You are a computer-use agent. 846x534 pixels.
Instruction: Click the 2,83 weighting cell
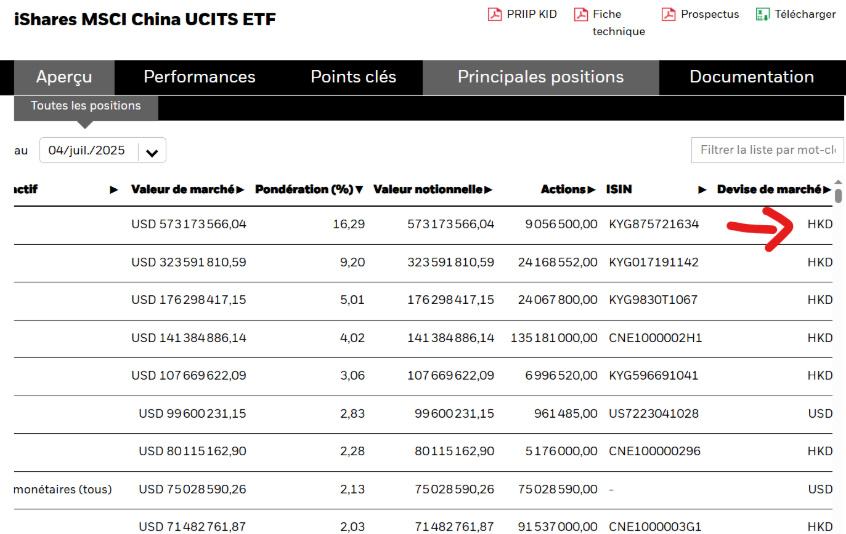coord(352,414)
